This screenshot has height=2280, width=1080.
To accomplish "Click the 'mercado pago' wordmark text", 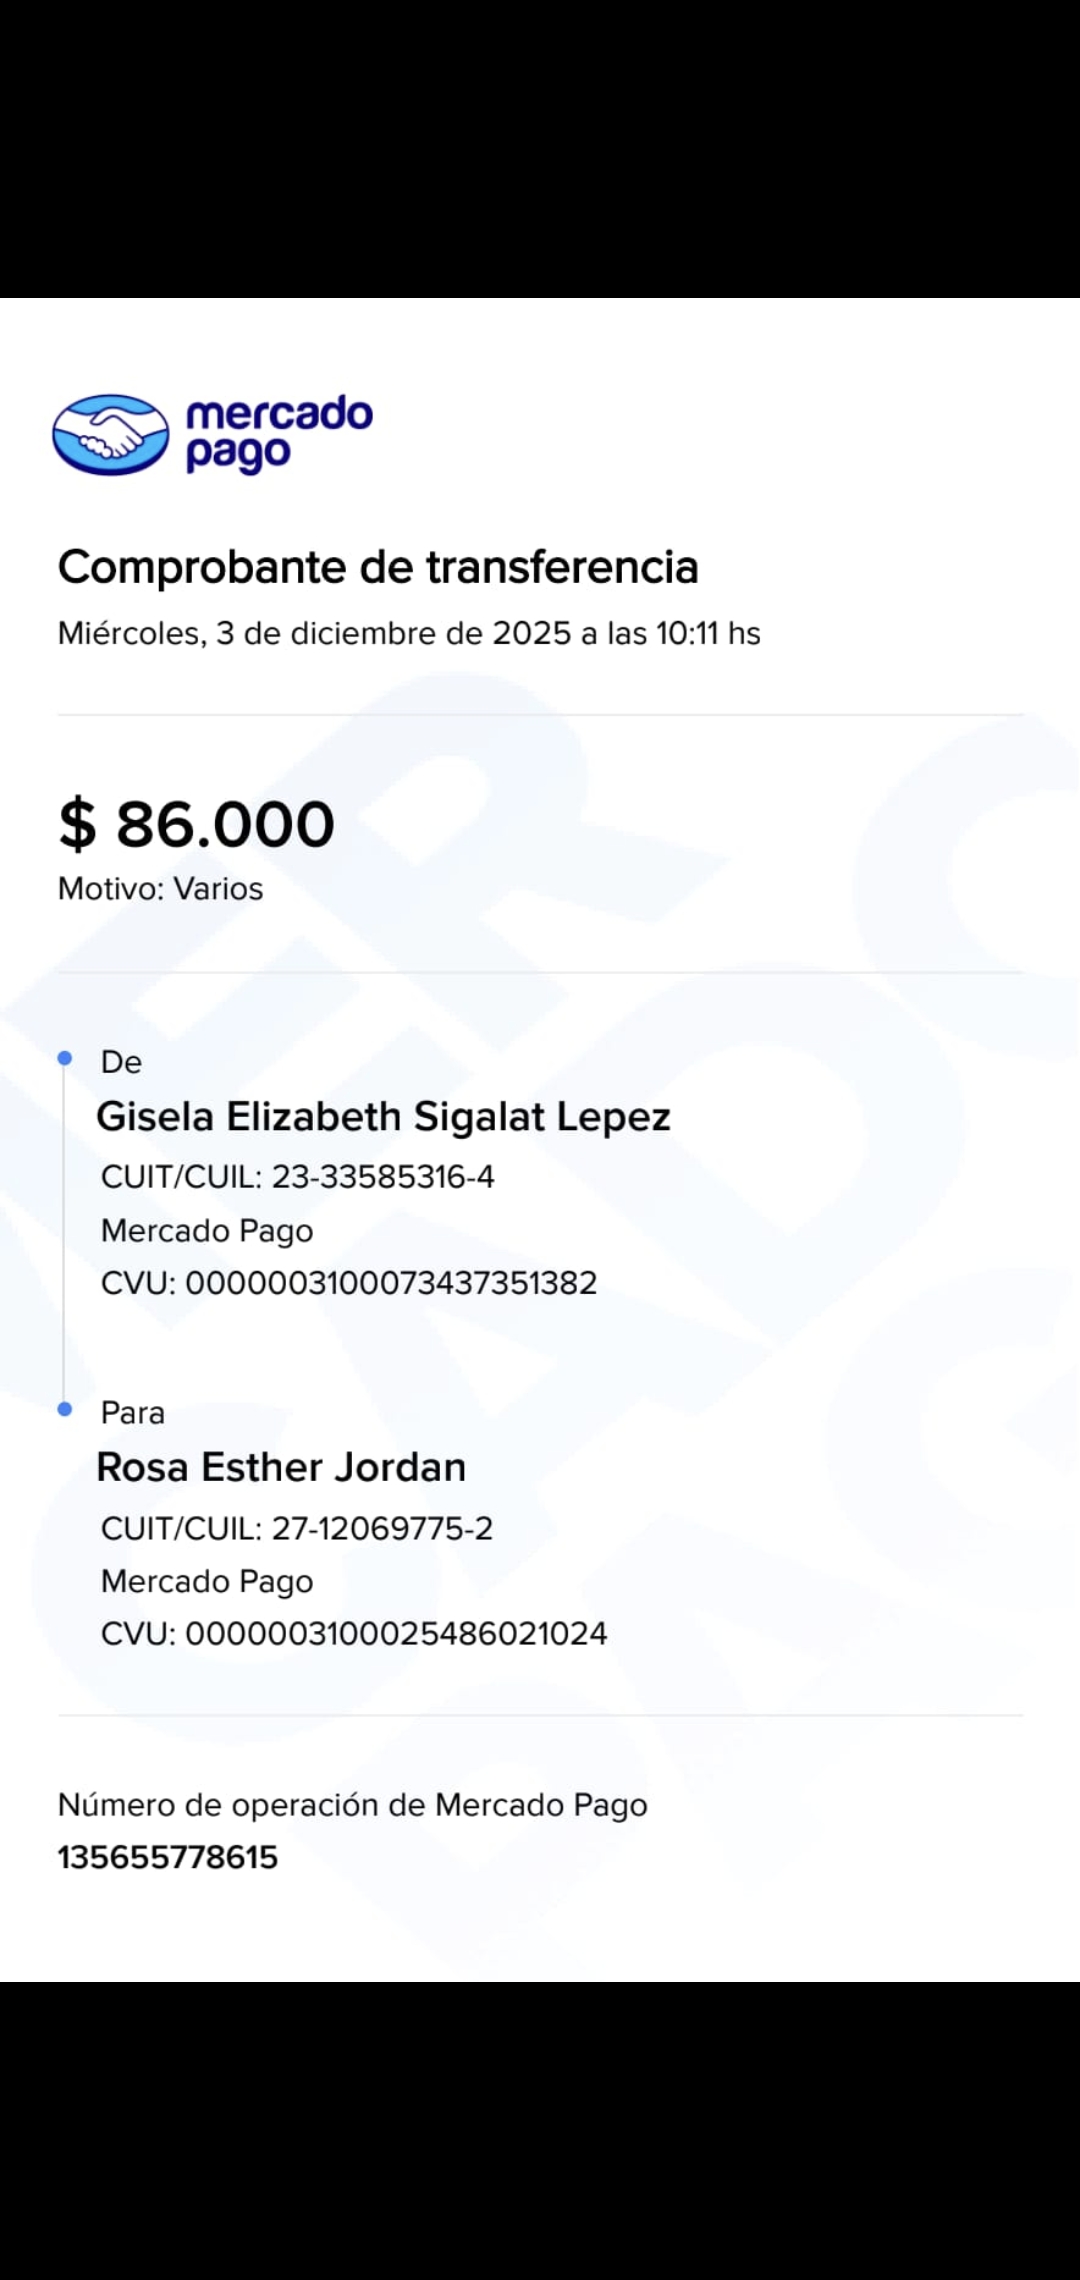I will click(279, 433).
